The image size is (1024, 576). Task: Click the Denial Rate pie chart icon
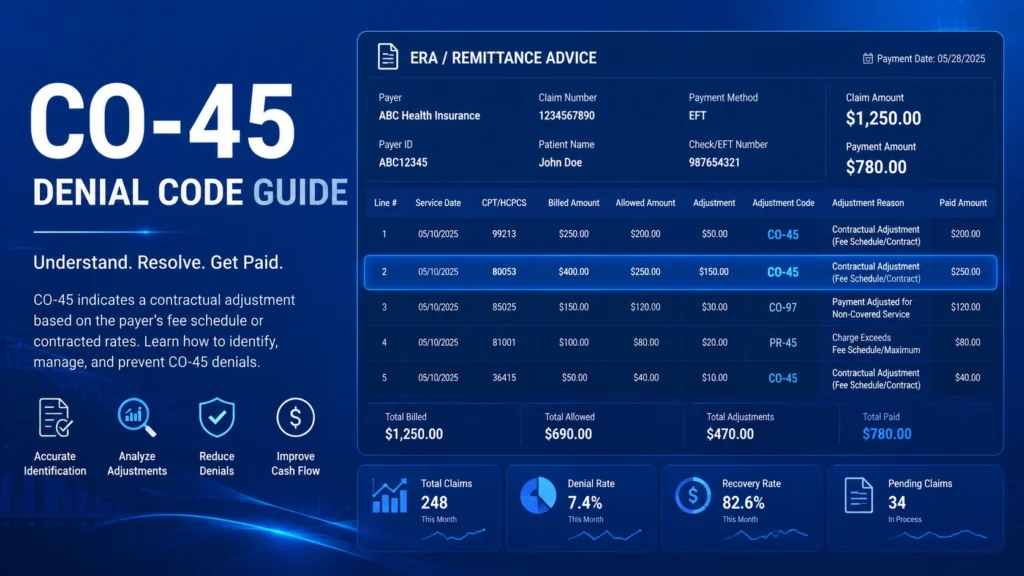pyautogui.click(x=538, y=495)
